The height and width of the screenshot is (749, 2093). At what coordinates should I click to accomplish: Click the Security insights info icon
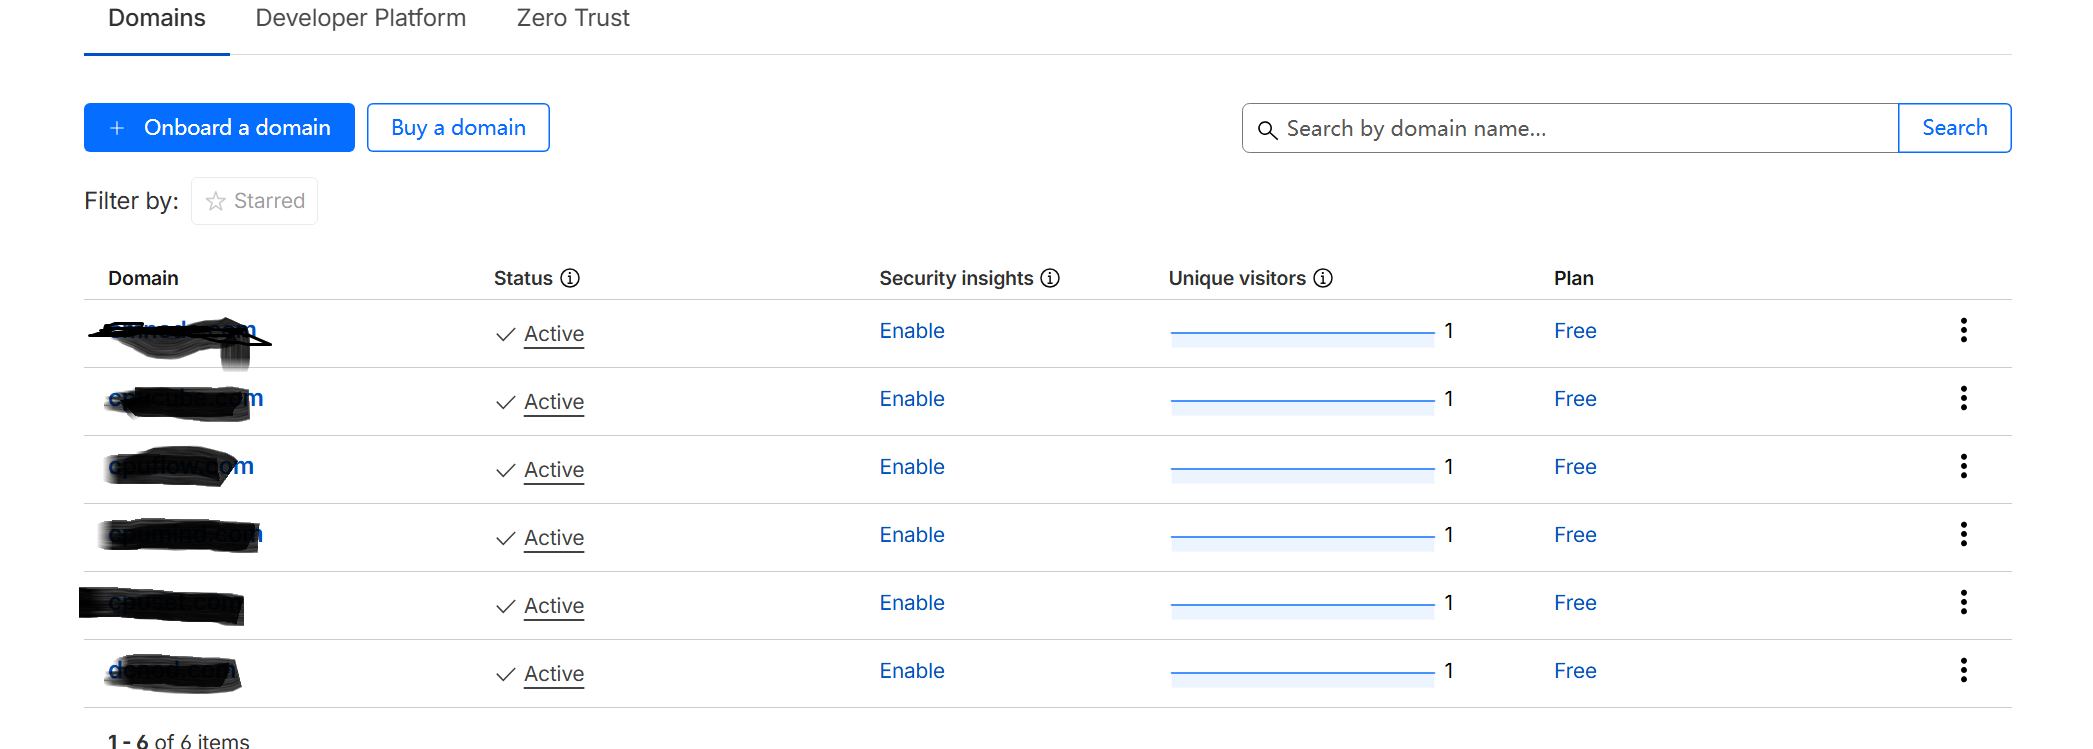[x=1050, y=278]
